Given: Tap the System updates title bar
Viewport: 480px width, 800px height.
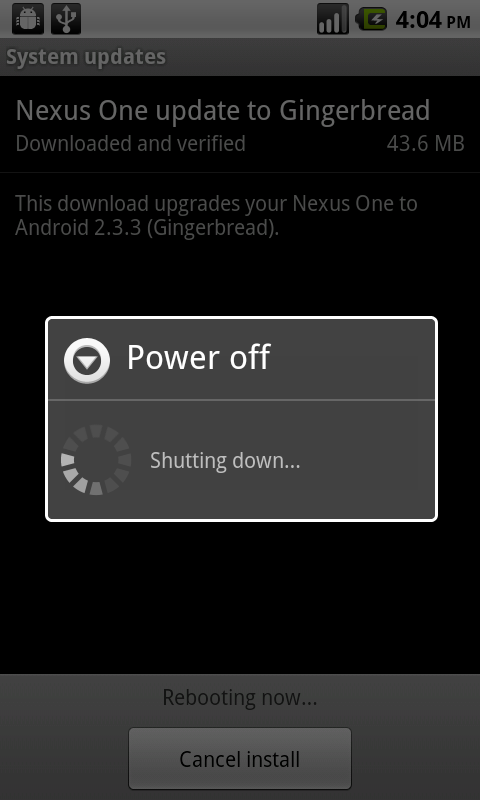Looking at the screenshot, I should tap(240, 57).
